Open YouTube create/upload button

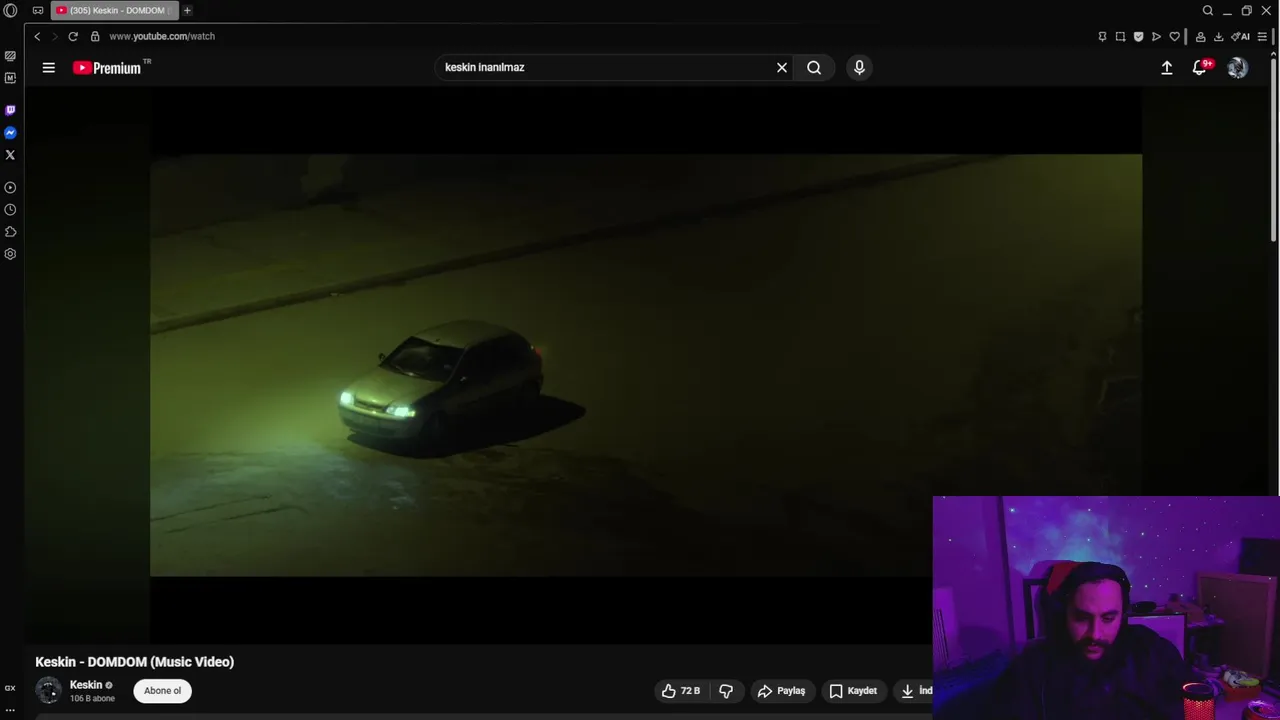click(x=1166, y=68)
